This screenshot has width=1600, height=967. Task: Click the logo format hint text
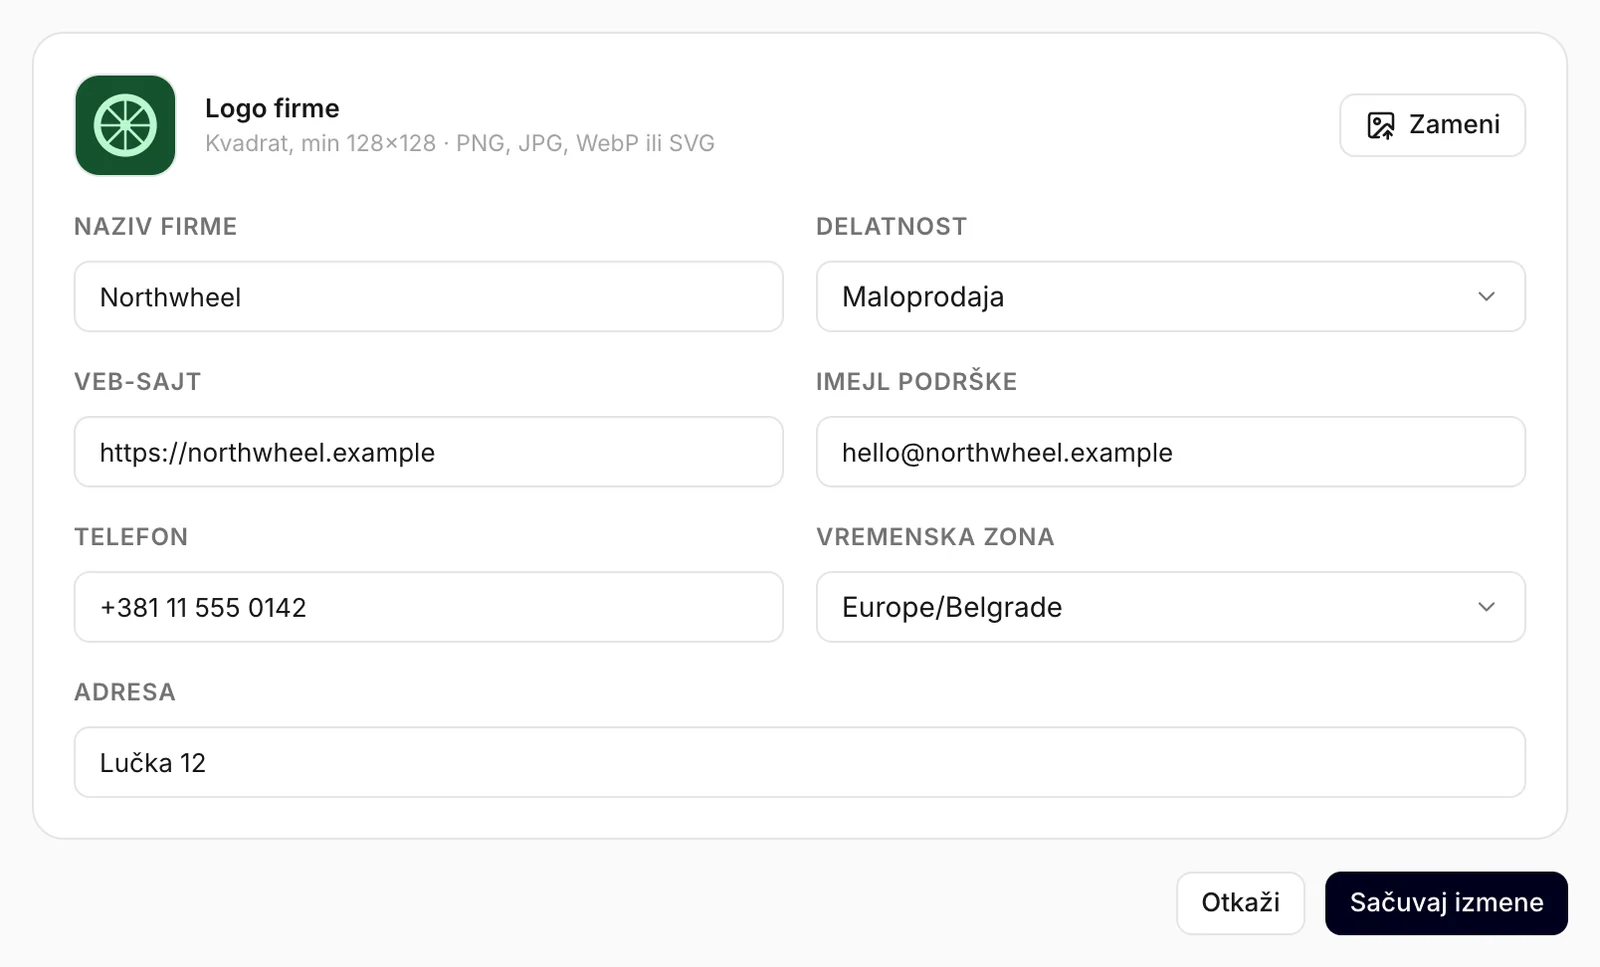pos(460,143)
